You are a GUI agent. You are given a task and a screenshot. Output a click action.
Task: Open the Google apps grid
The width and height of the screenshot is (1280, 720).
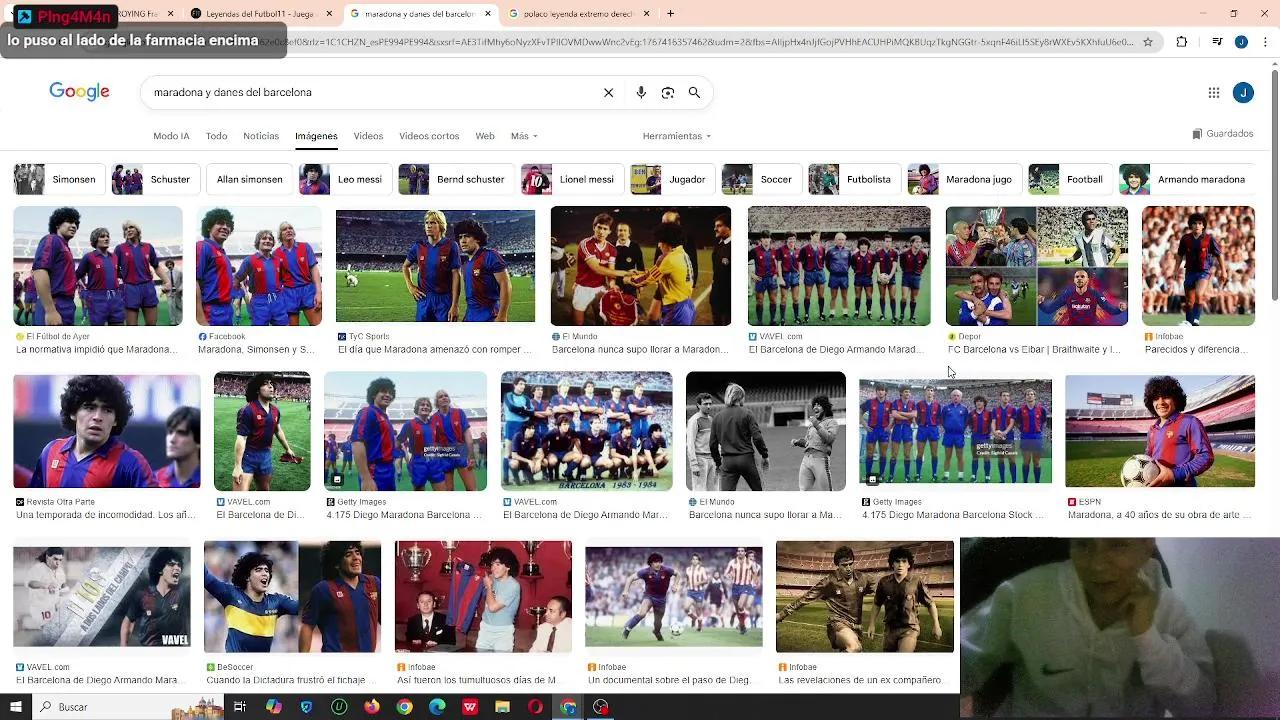tap(1214, 93)
